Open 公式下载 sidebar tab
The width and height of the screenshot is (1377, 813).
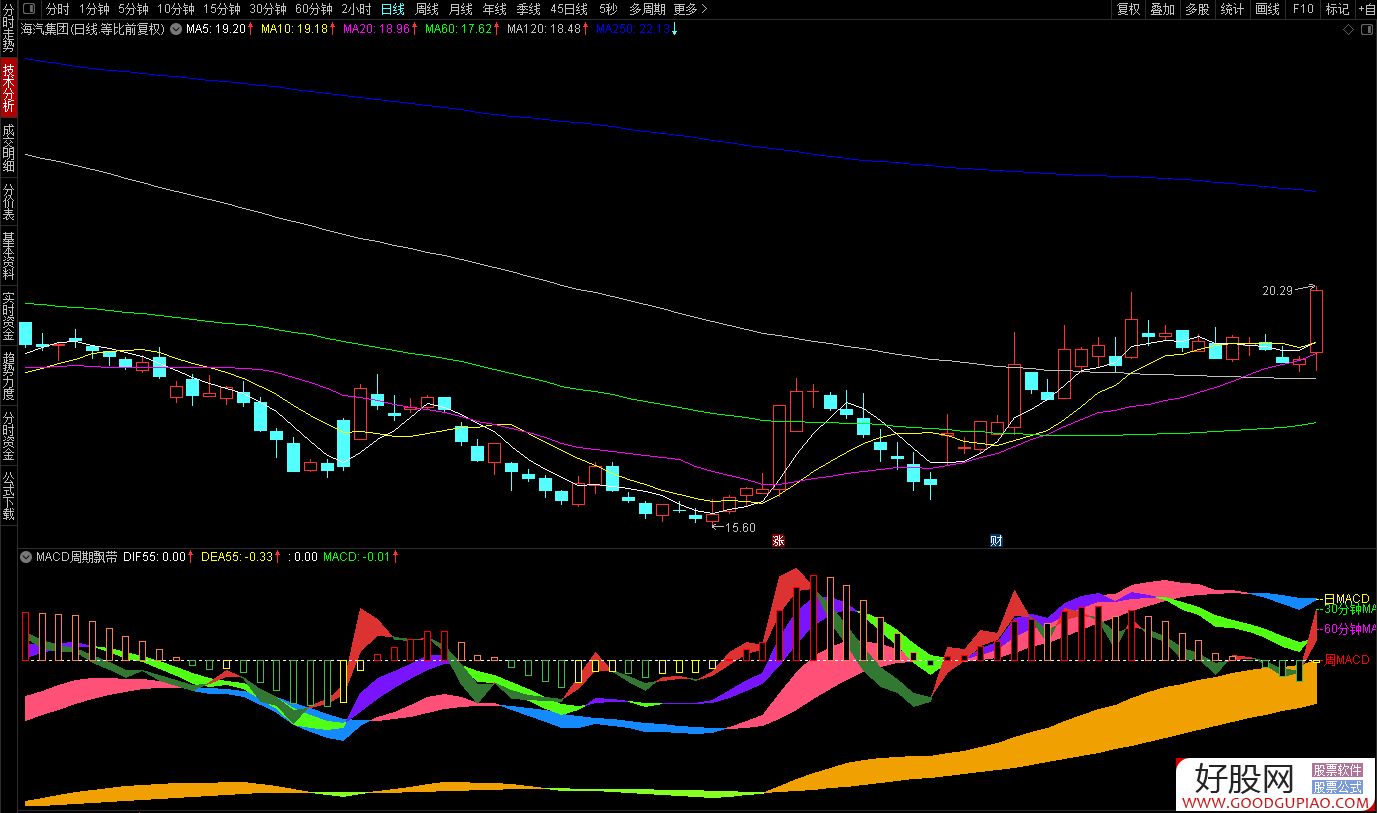[x=8, y=496]
